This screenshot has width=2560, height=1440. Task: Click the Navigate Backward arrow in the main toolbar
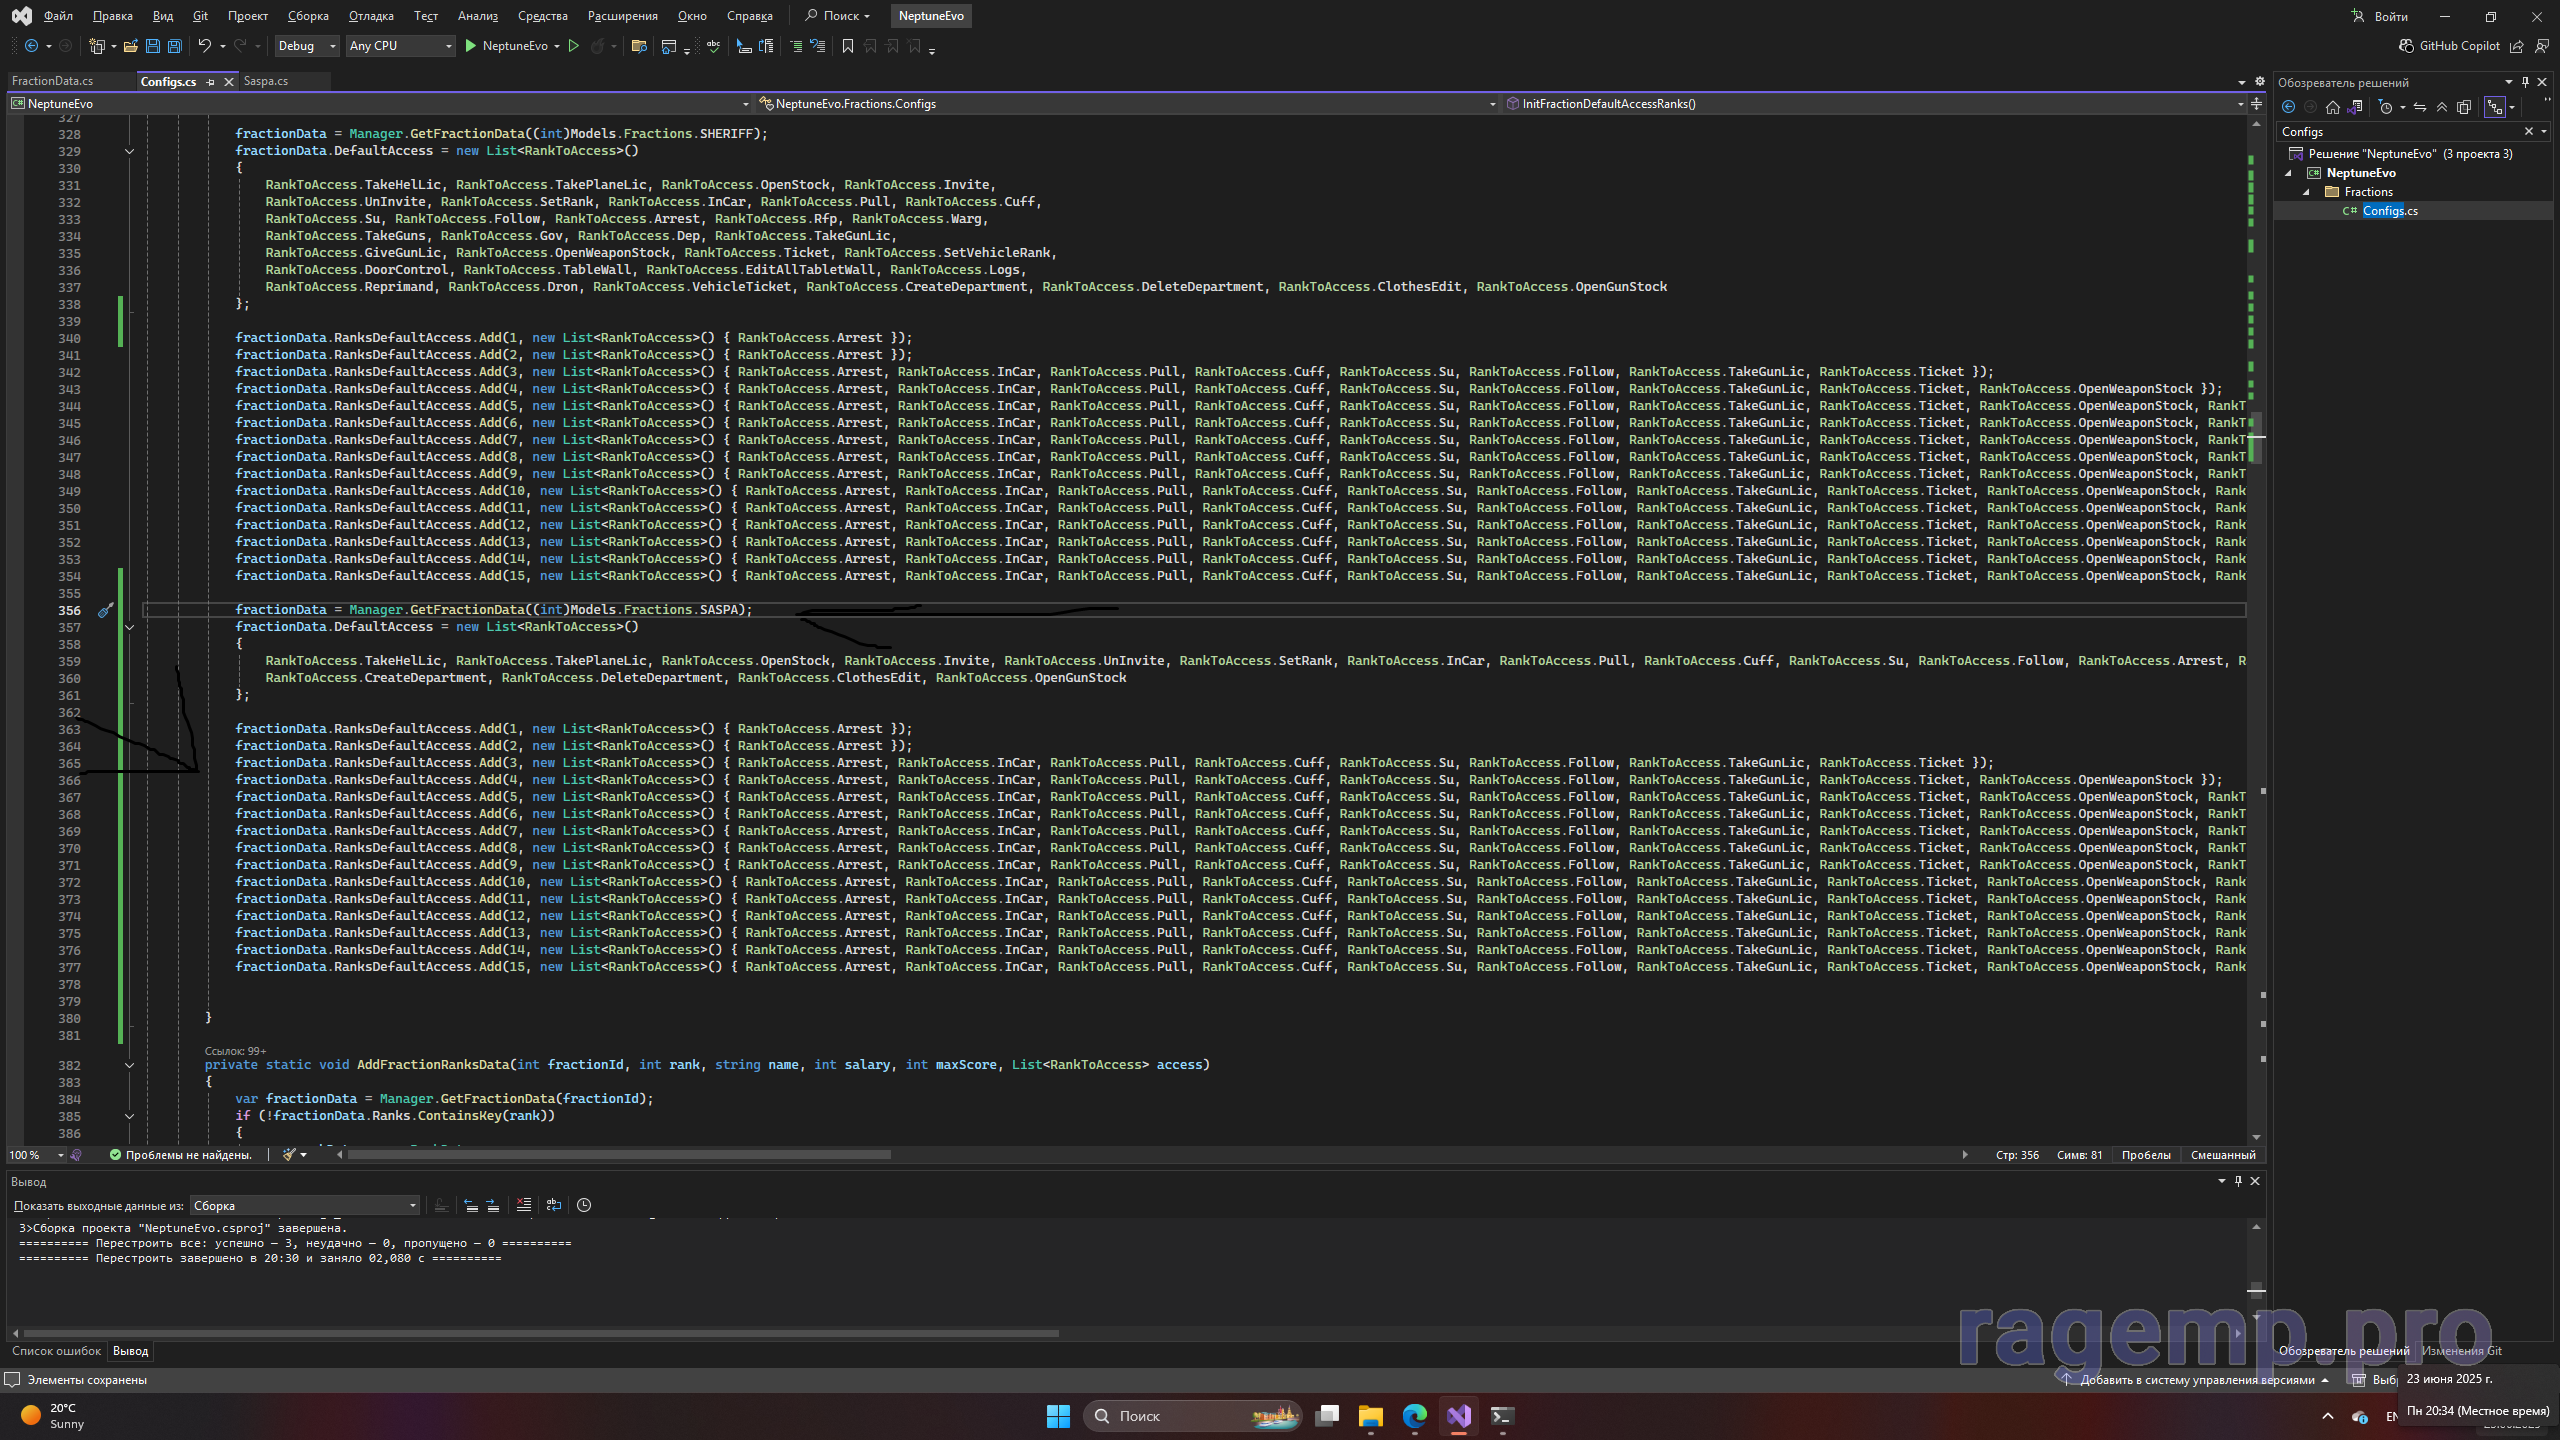tap(31, 46)
